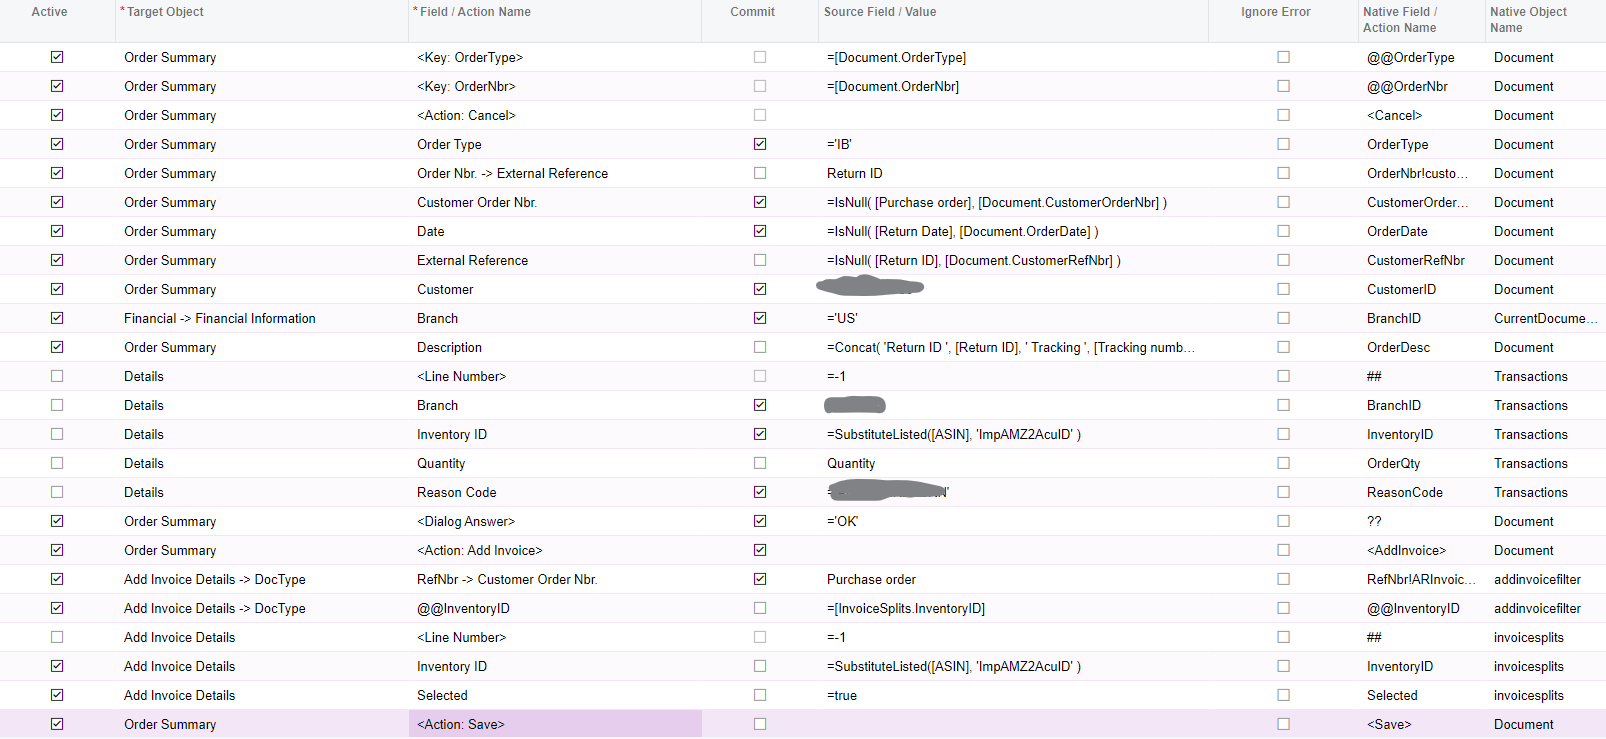
Task: Select the Native Object Name column header
Action: point(1528,20)
